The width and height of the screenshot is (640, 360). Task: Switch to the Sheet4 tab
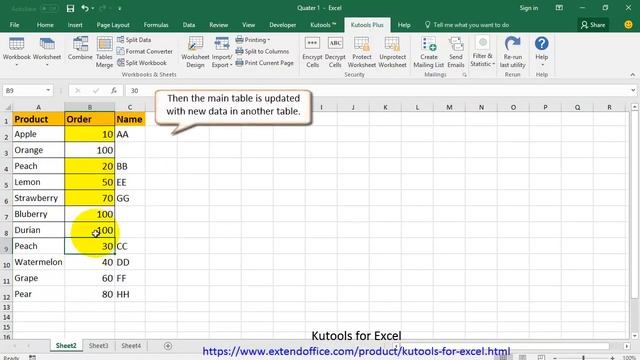[x=131, y=346]
